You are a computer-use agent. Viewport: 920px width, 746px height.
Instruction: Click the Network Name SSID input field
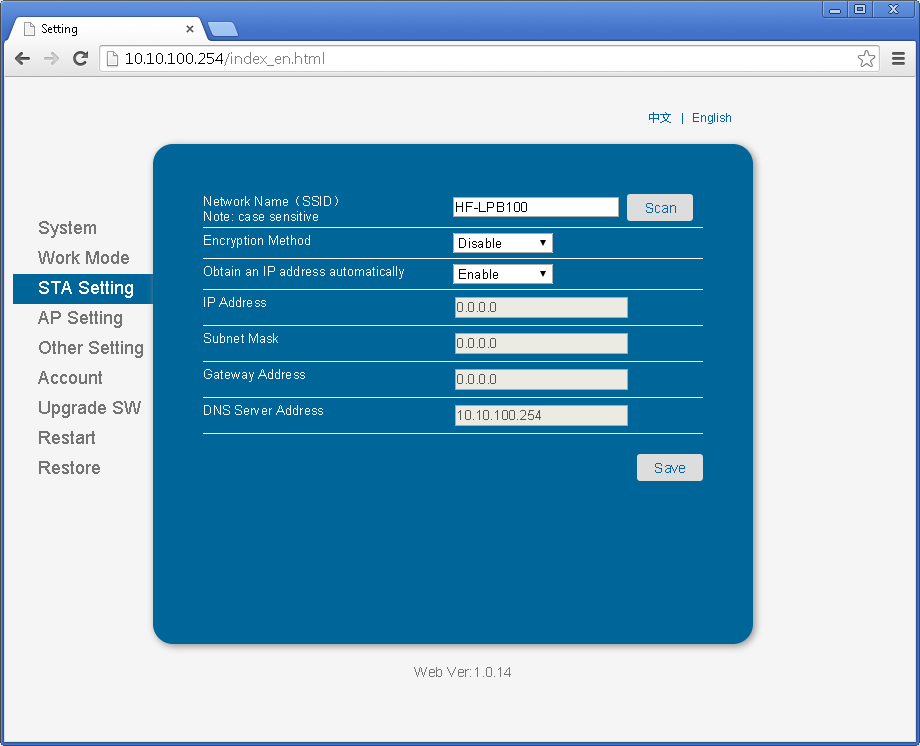[535, 207]
